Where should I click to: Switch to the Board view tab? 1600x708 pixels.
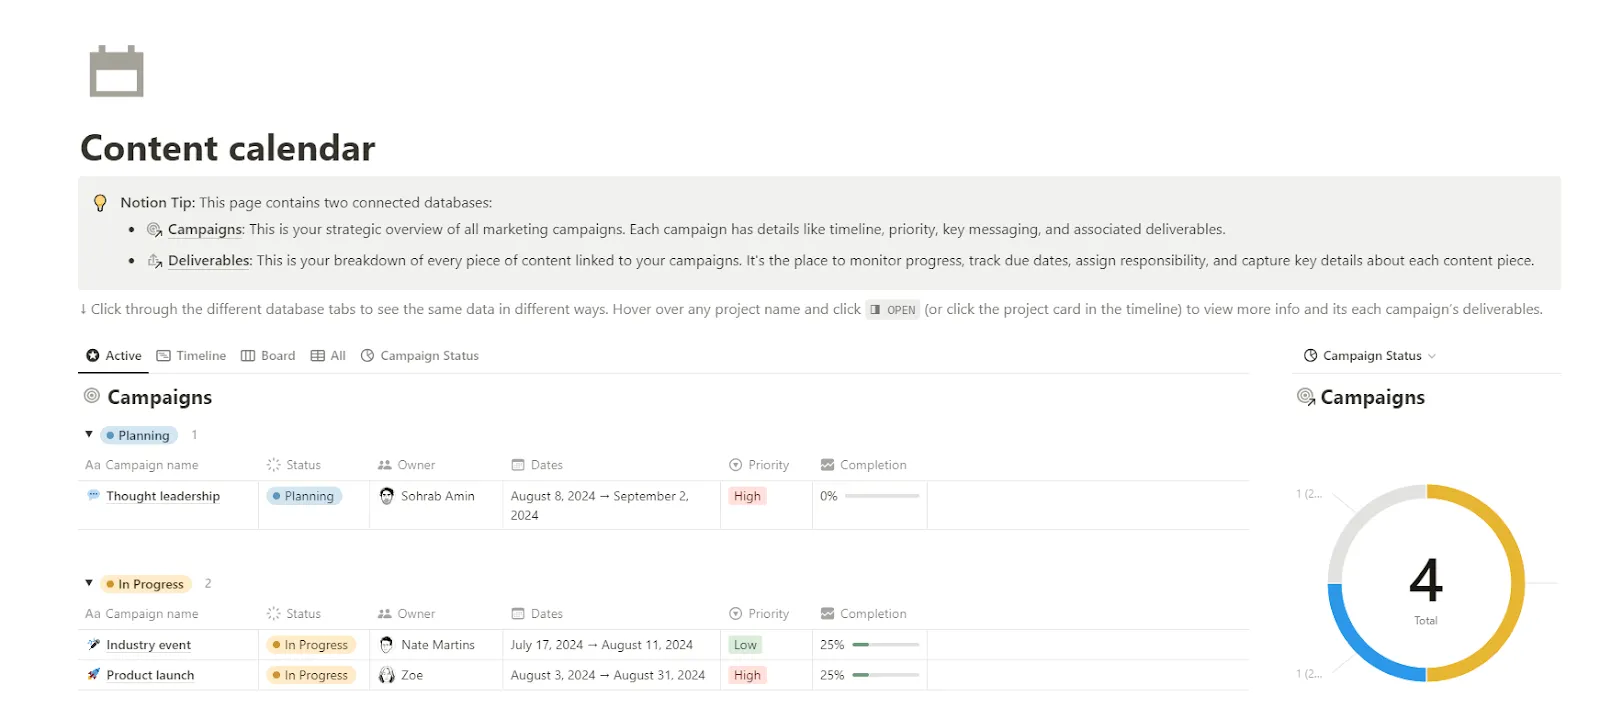[x=268, y=356]
